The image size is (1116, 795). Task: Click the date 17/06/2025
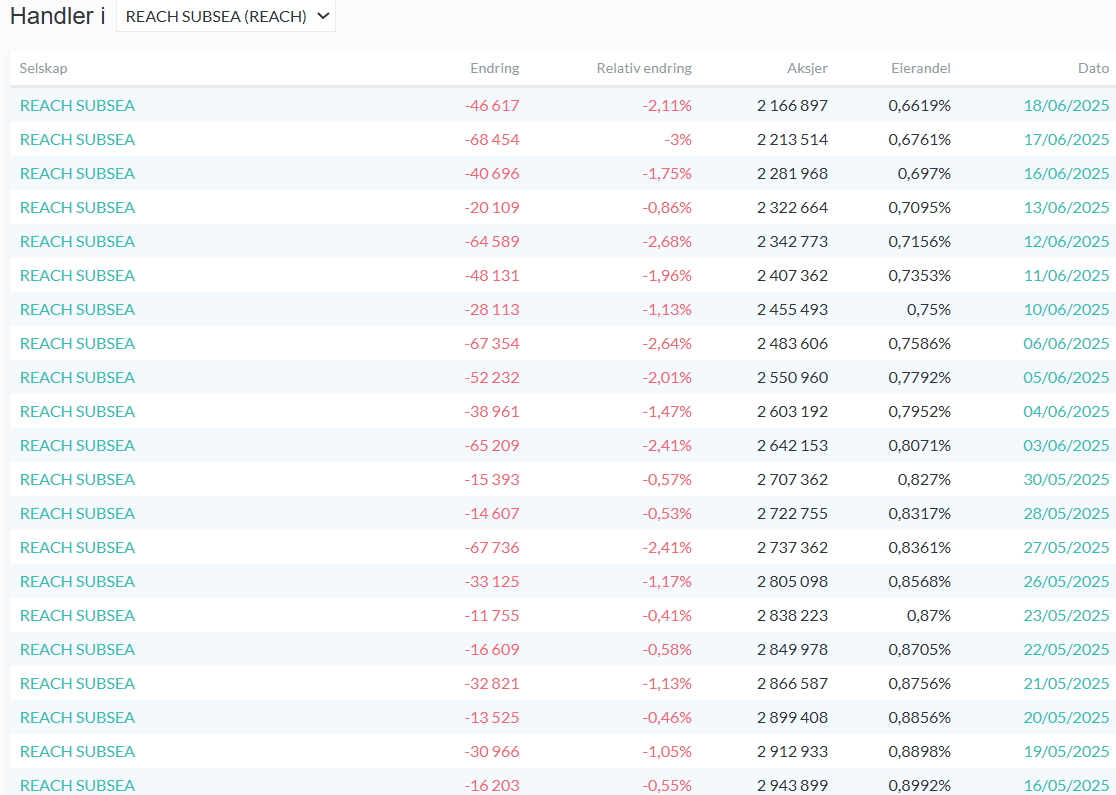click(1066, 139)
